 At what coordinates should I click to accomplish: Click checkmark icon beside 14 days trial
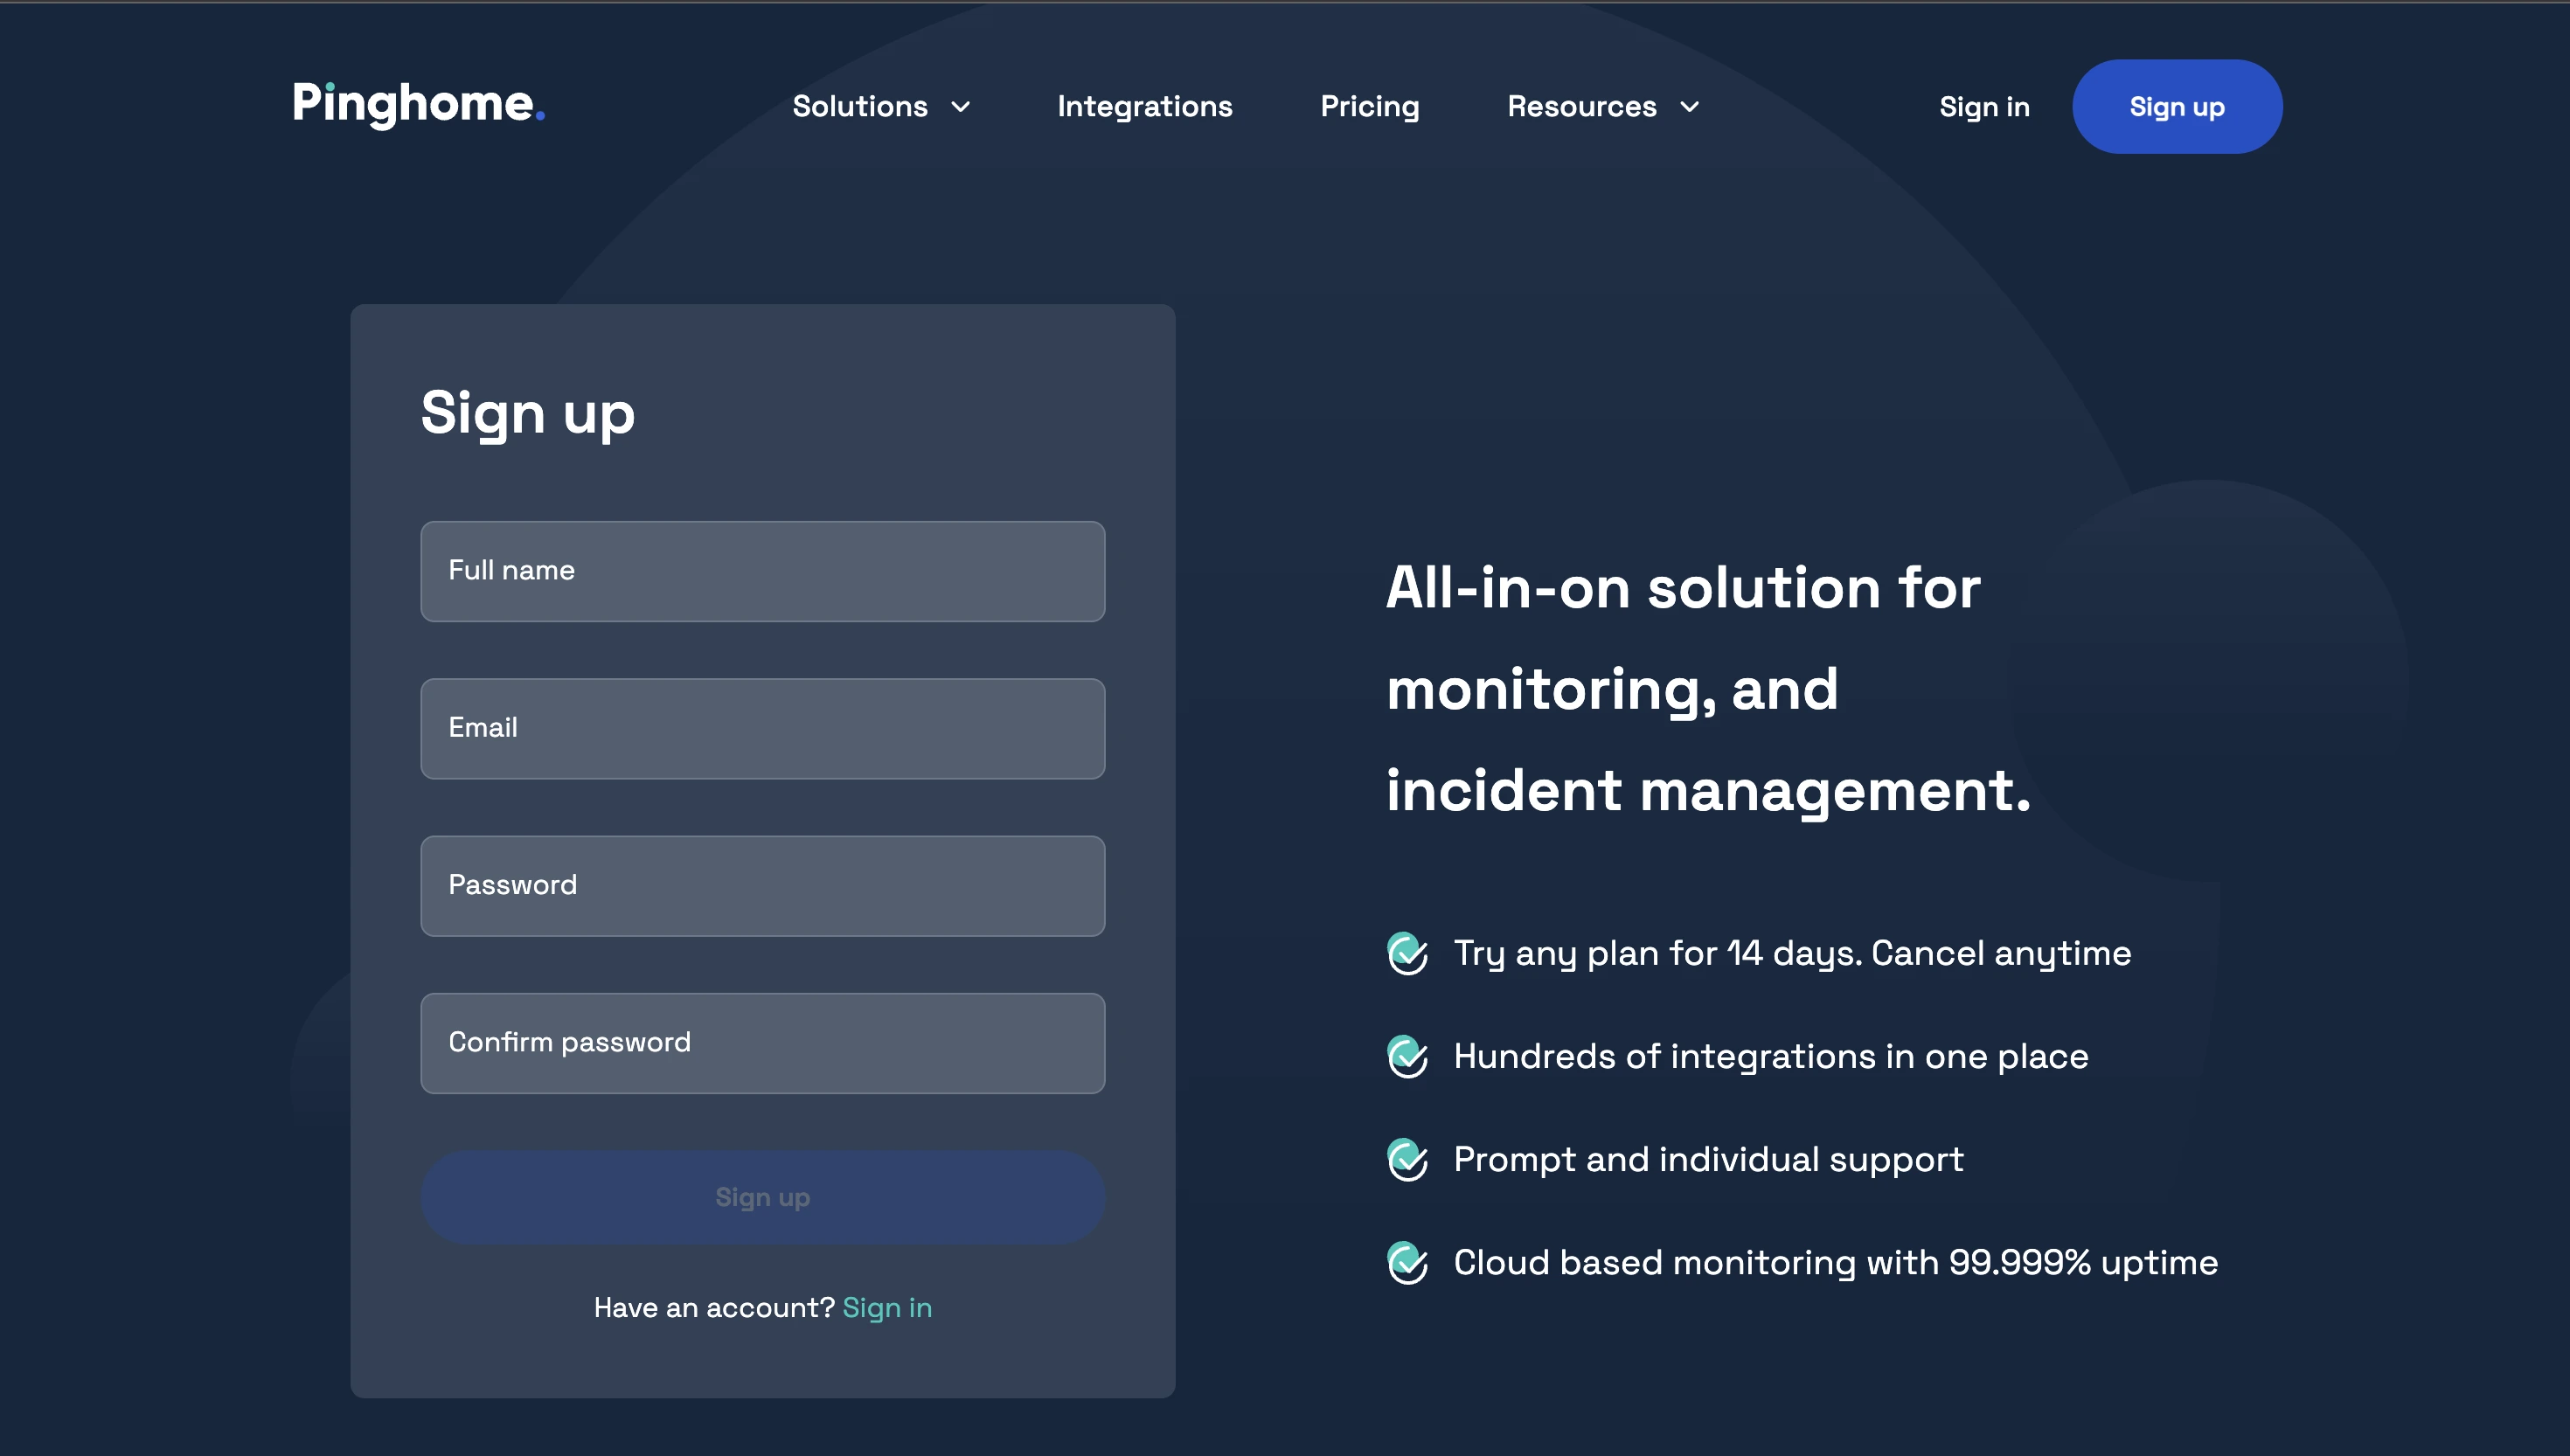[x=1407, y=953]
